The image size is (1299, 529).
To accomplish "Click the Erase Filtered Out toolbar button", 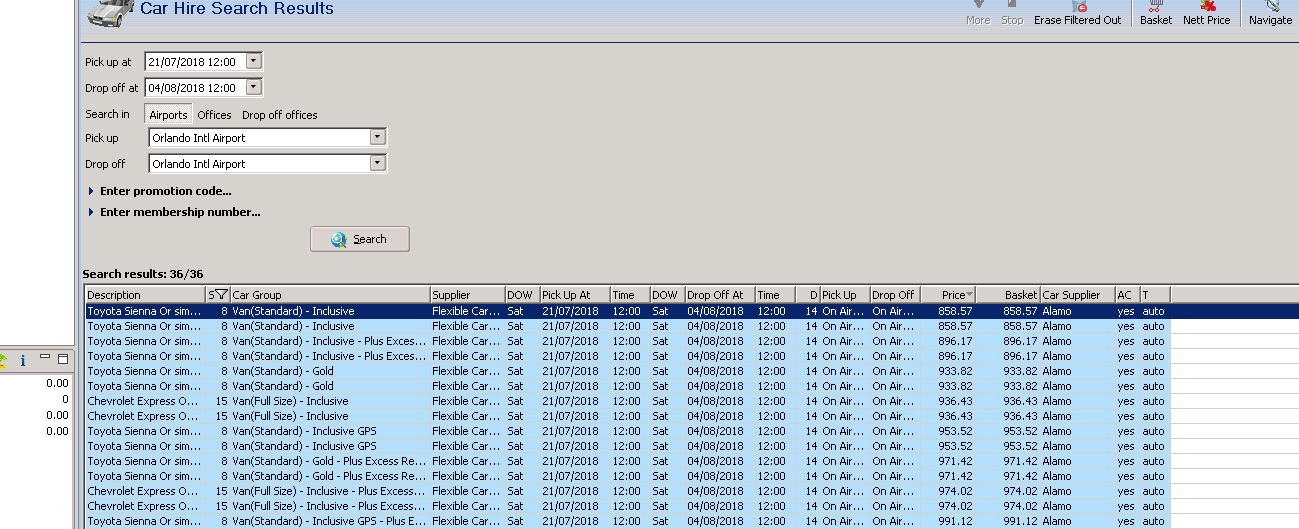I will (x=1077, y=13).
